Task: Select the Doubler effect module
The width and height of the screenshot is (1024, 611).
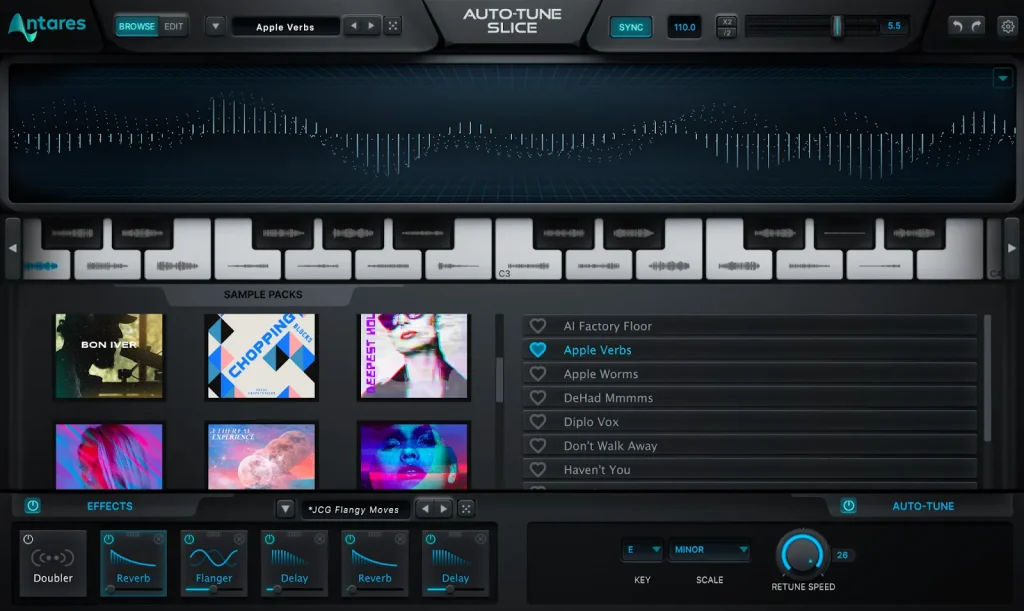Action: coord(52,565)
